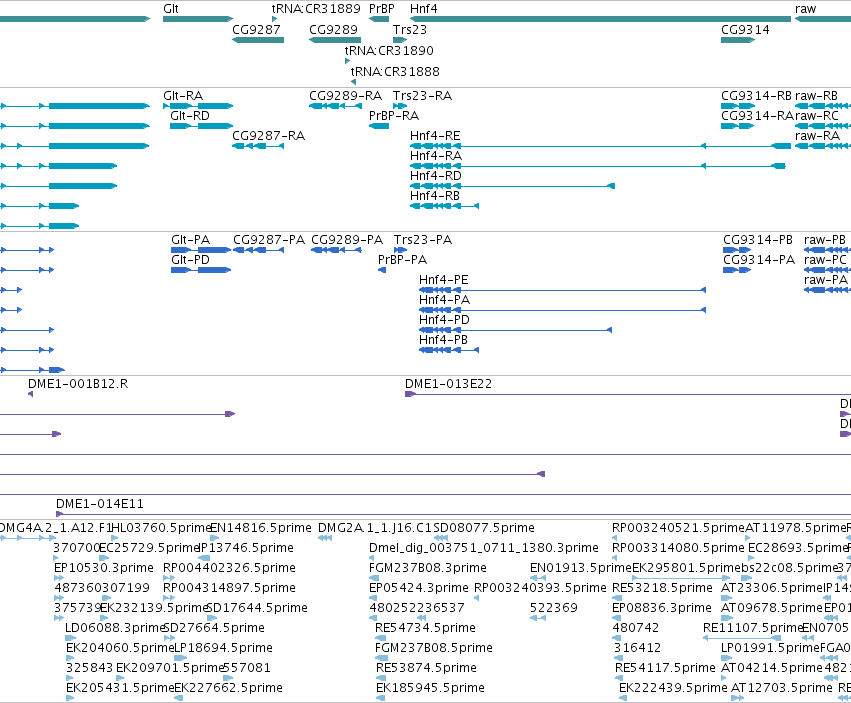Click the DME1-013E22 clone label
Viewport: 851px width, 703px height.
coord(448,384)
